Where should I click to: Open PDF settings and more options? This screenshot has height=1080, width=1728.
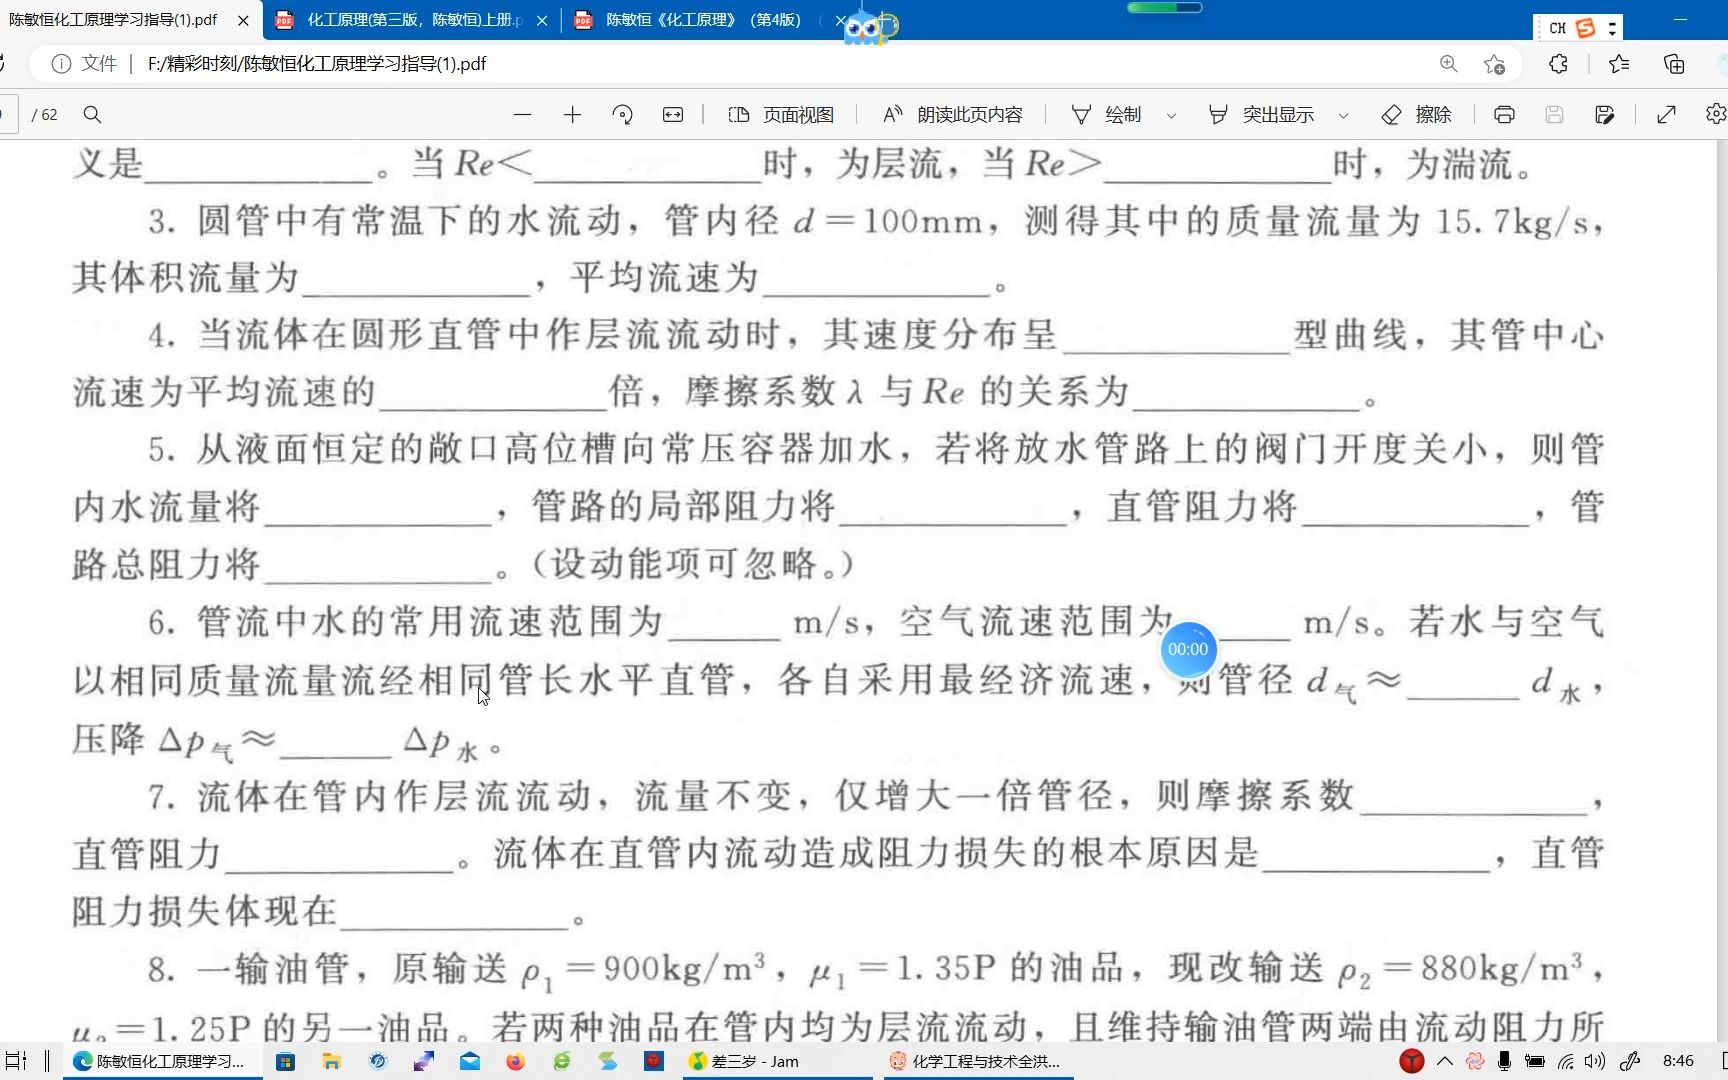coord(1715,114)
